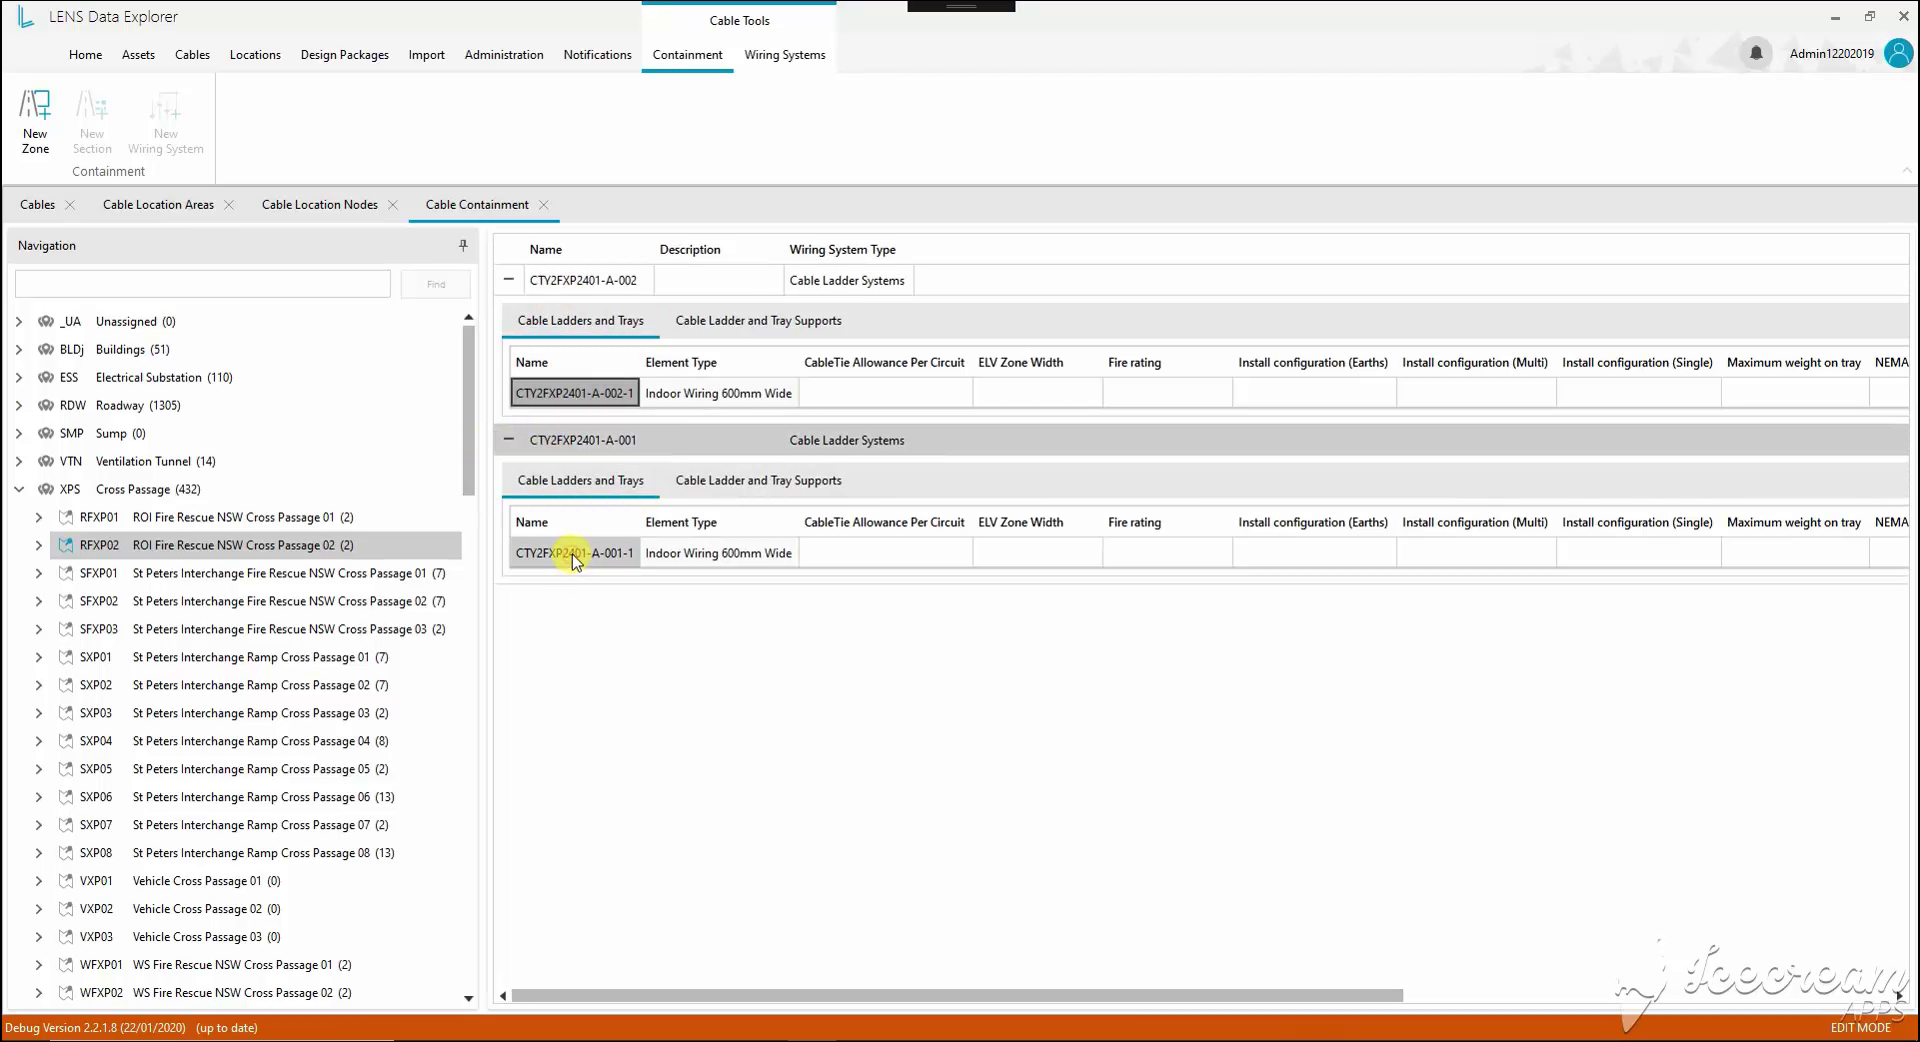Open Cable Ladder and Tray Supports under A-001
The height and width of the screenshot is (1042, 1920).
pyautogui.click(x=759, y=481)
